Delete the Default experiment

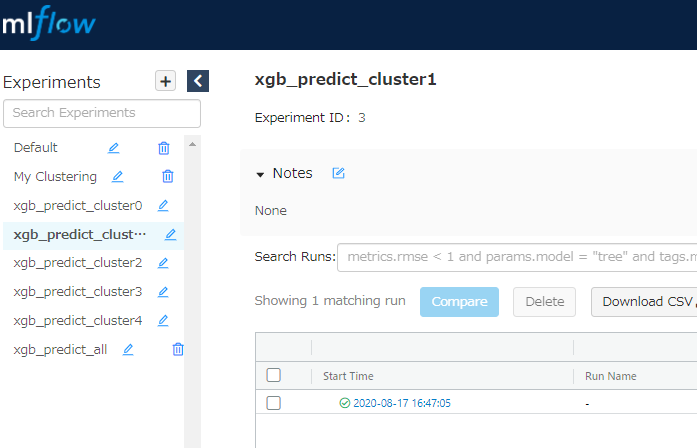click(164, 148)
